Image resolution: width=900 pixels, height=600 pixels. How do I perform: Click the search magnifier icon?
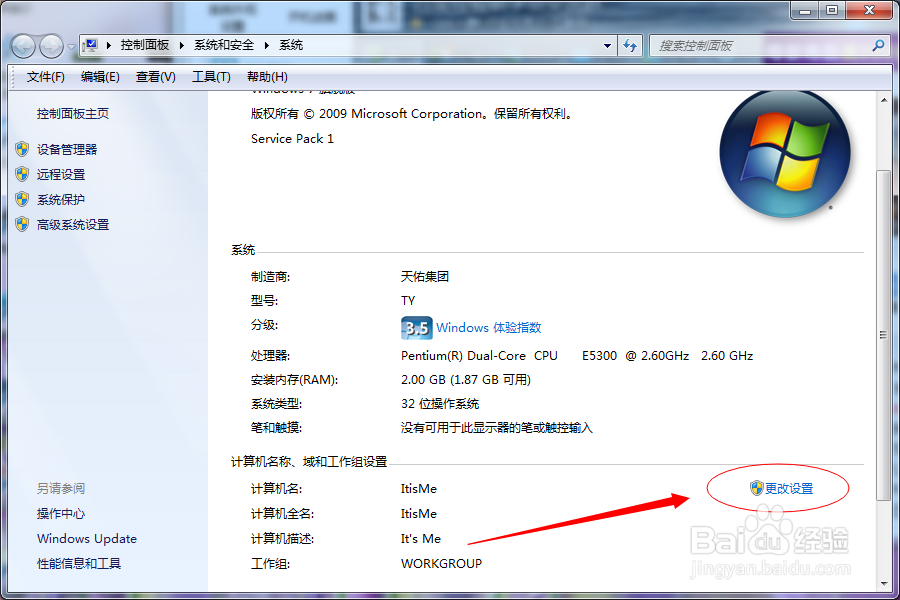pos(876,46)
